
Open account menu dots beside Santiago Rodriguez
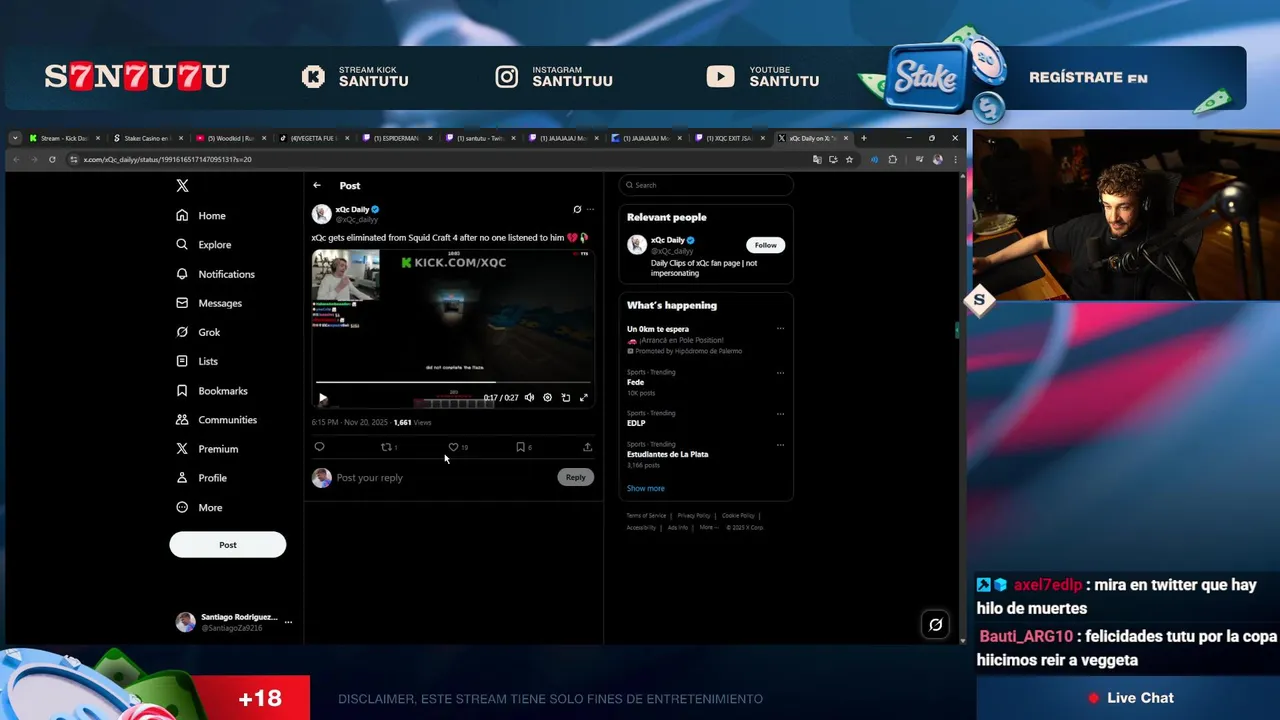pos(288,622)
